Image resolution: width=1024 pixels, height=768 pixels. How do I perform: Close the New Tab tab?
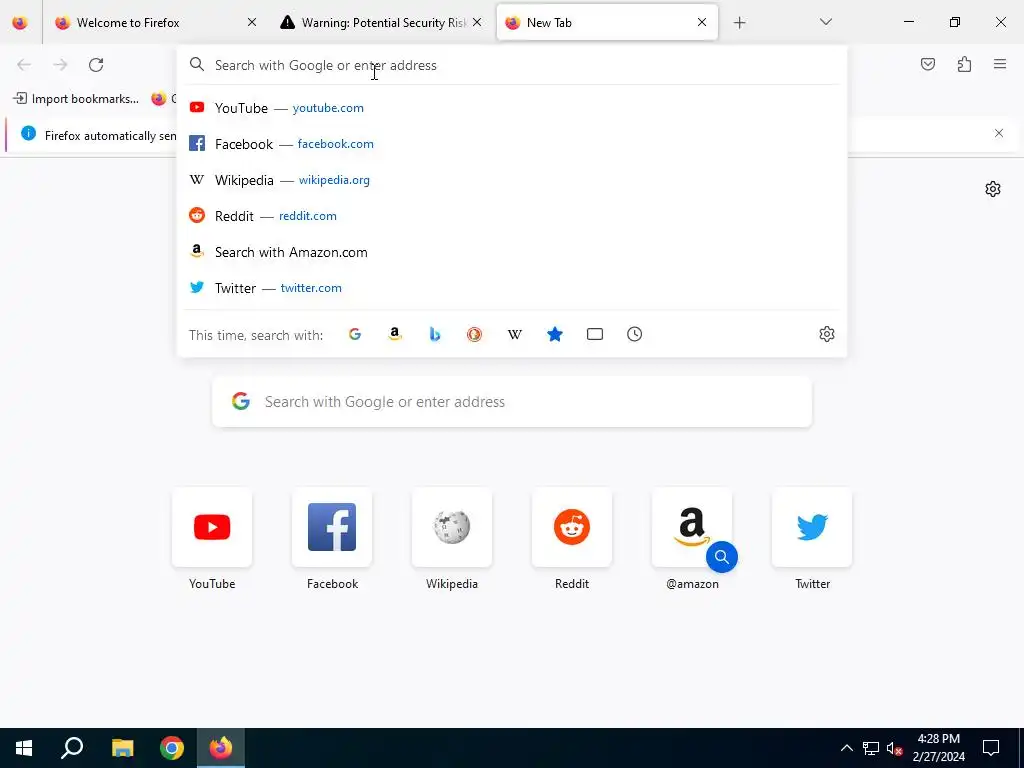pyautogui.click(x=702, y=22)
